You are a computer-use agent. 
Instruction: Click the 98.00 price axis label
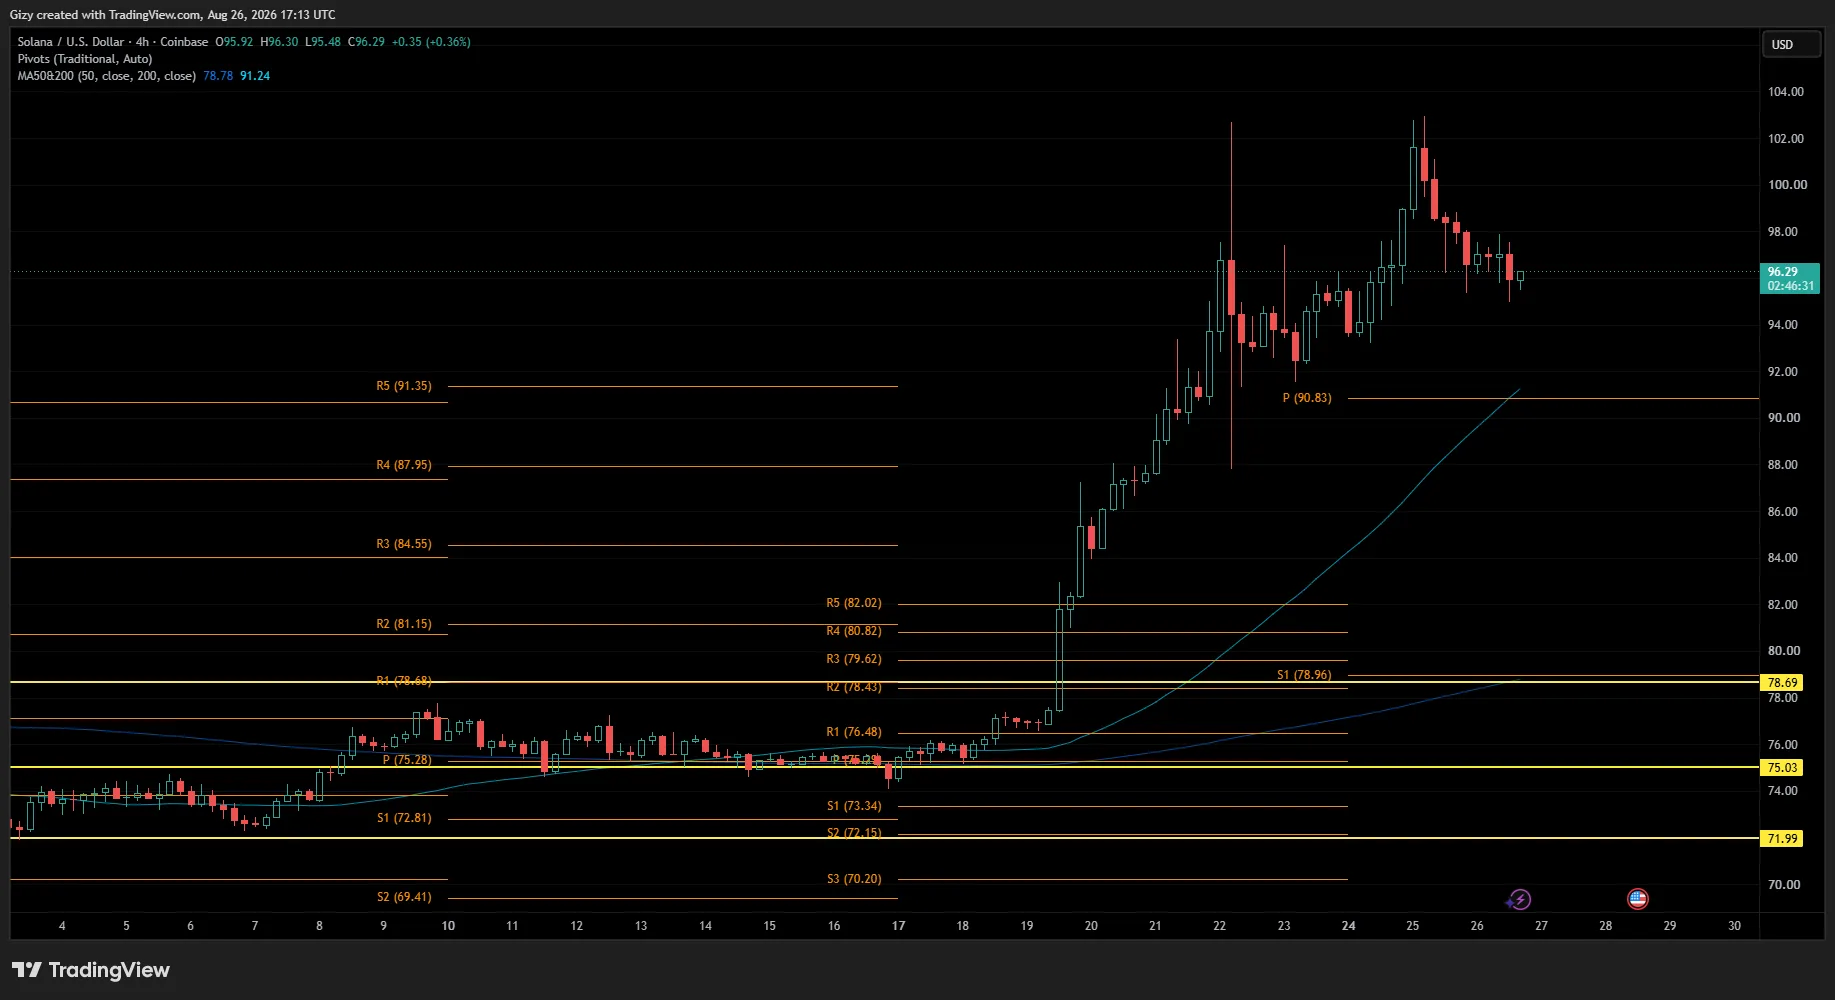tap(1783, 232)
